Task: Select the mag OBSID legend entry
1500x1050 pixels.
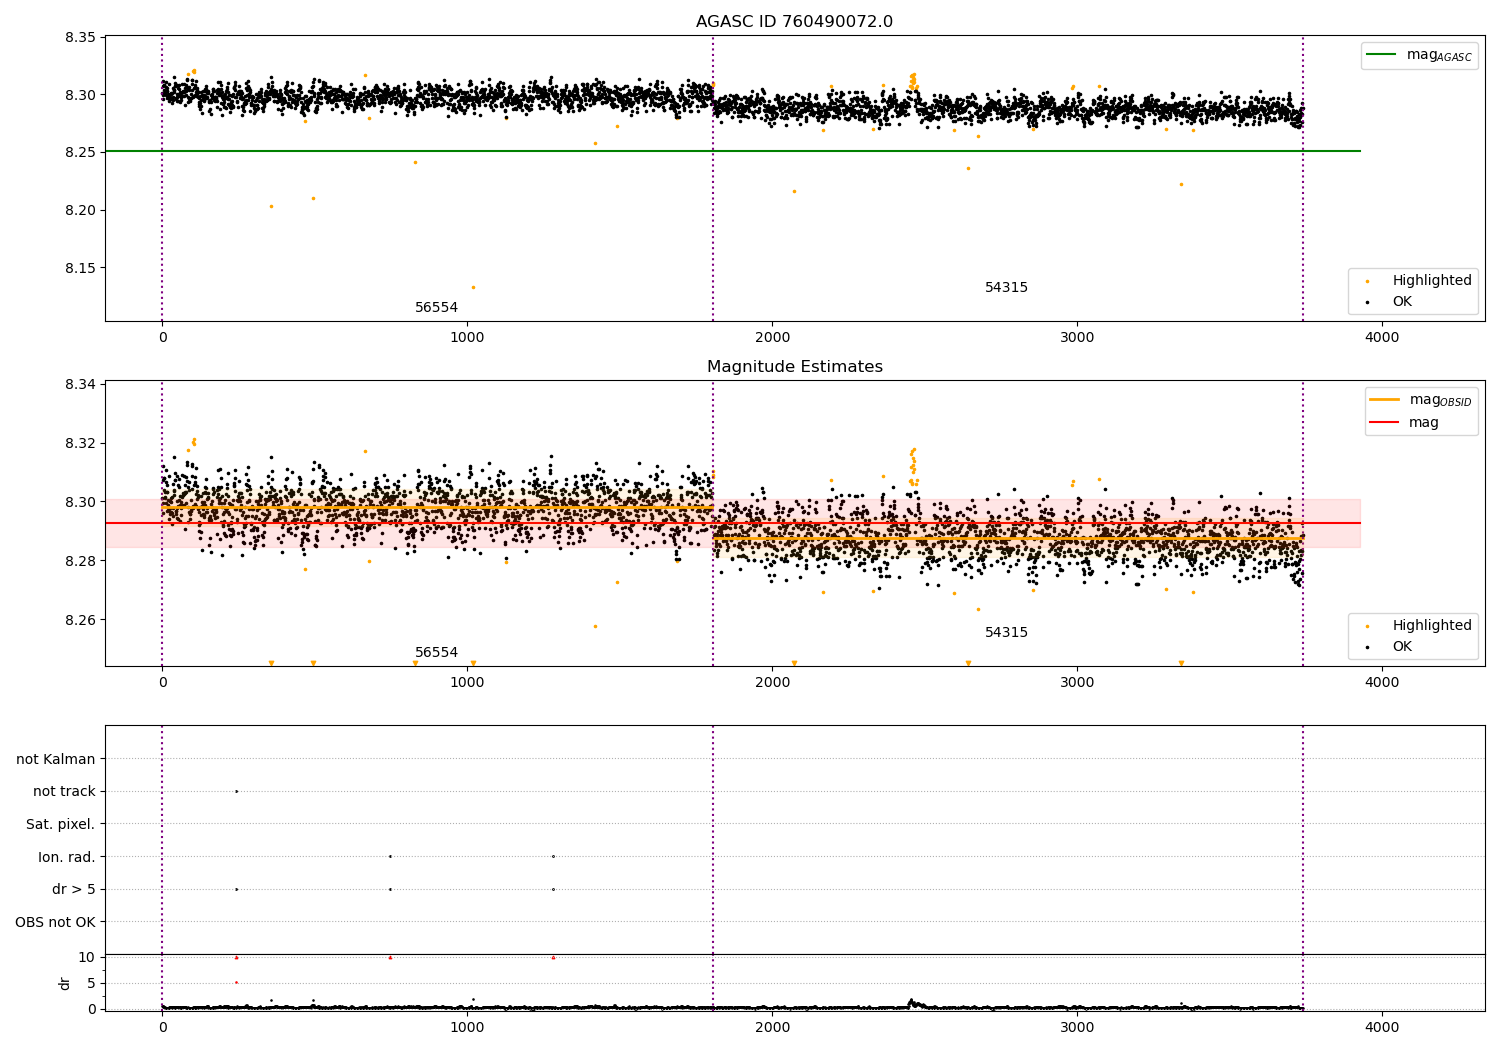Action: pos(1421,400)
